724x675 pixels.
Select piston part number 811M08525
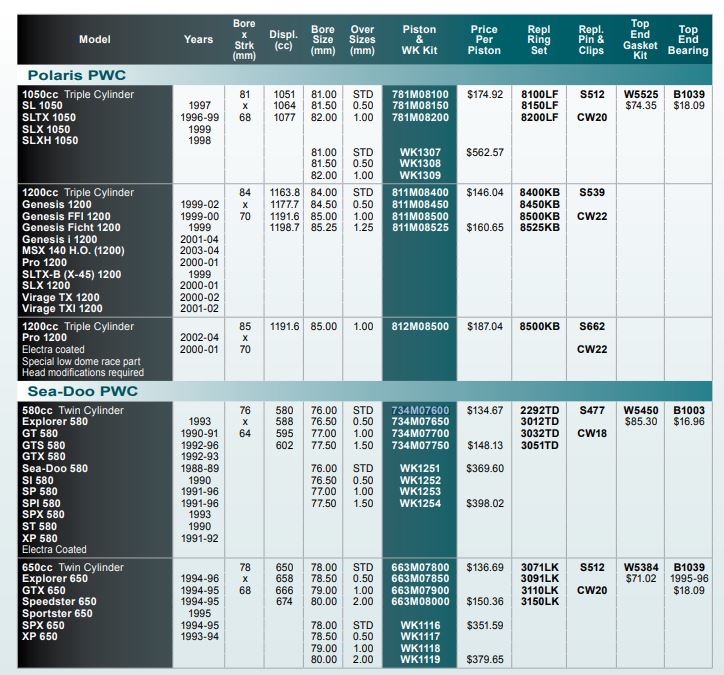(x=420, y=227)
